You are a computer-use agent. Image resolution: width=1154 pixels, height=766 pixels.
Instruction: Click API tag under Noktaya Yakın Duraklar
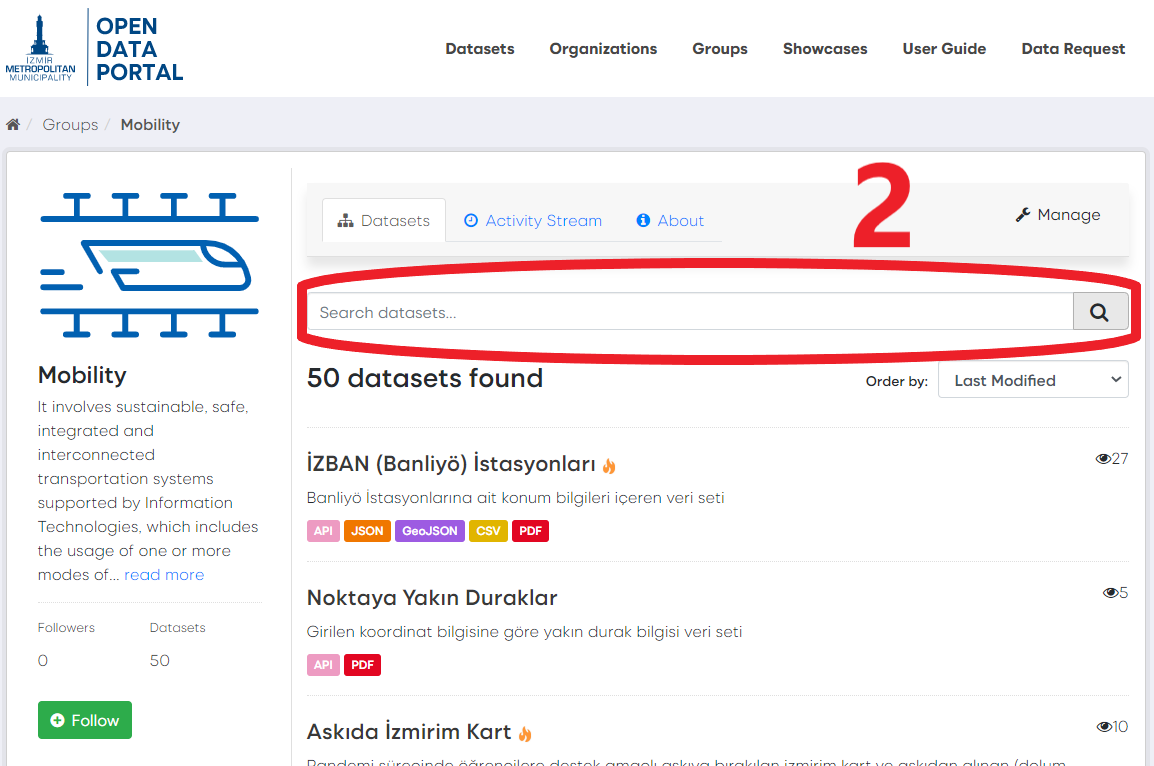point(323,665)
